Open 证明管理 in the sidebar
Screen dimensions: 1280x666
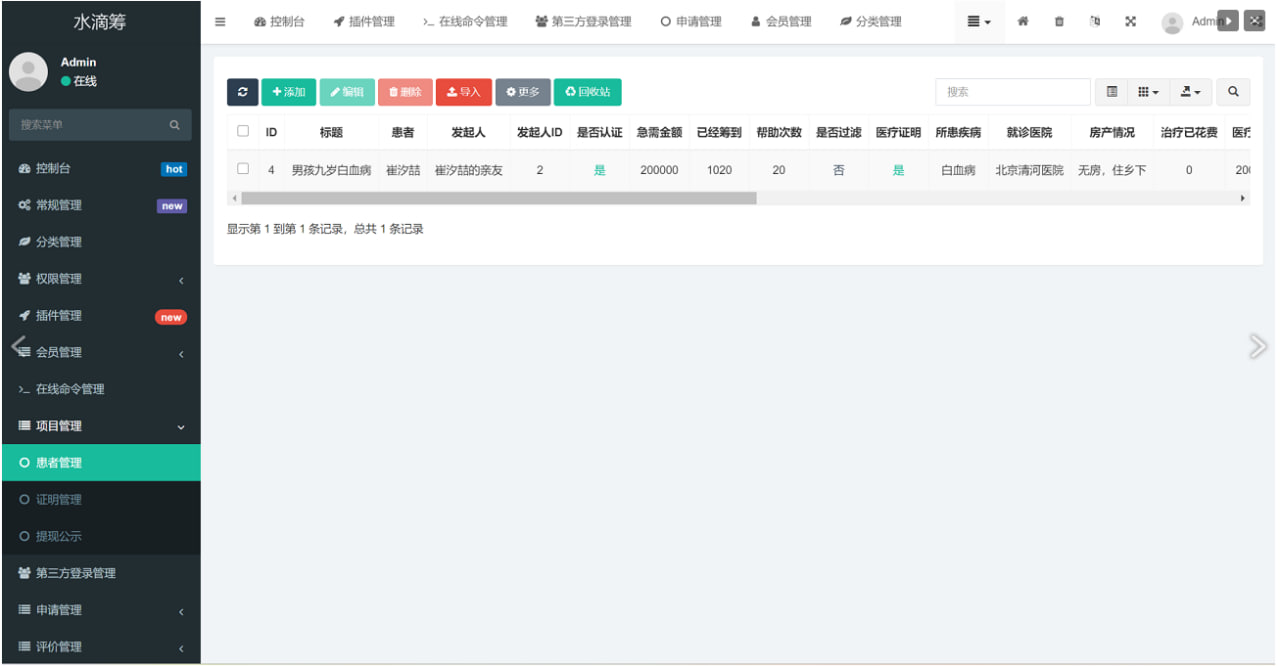coord(59,500)
